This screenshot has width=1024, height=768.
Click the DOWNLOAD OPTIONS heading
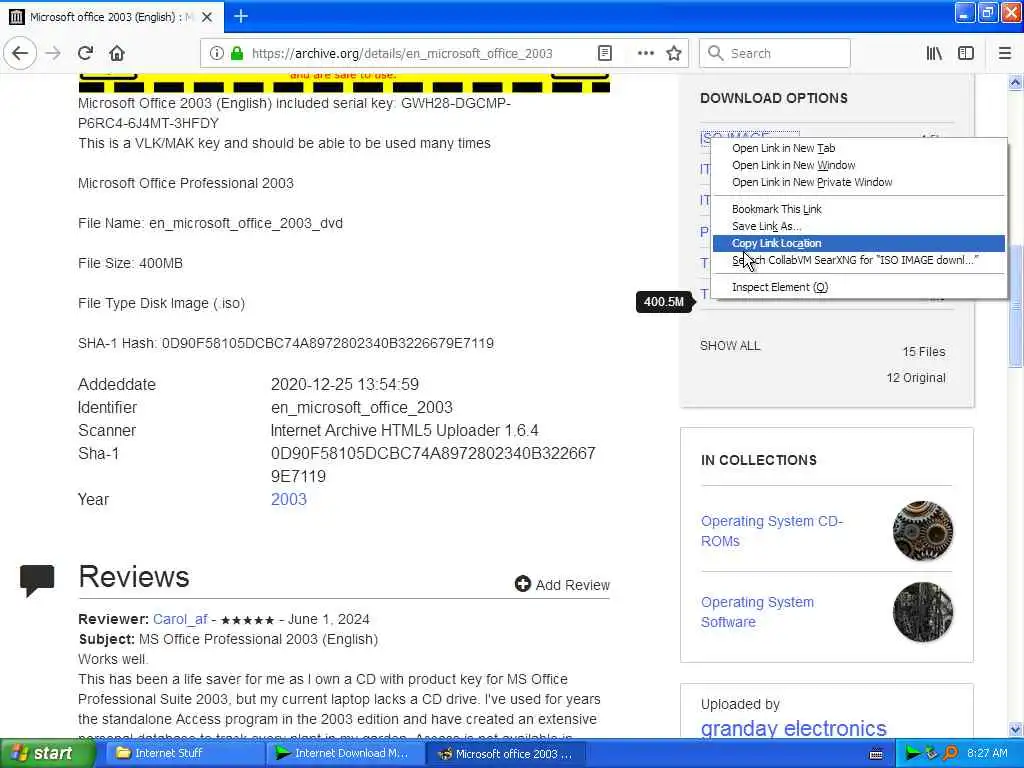(774, 99)
